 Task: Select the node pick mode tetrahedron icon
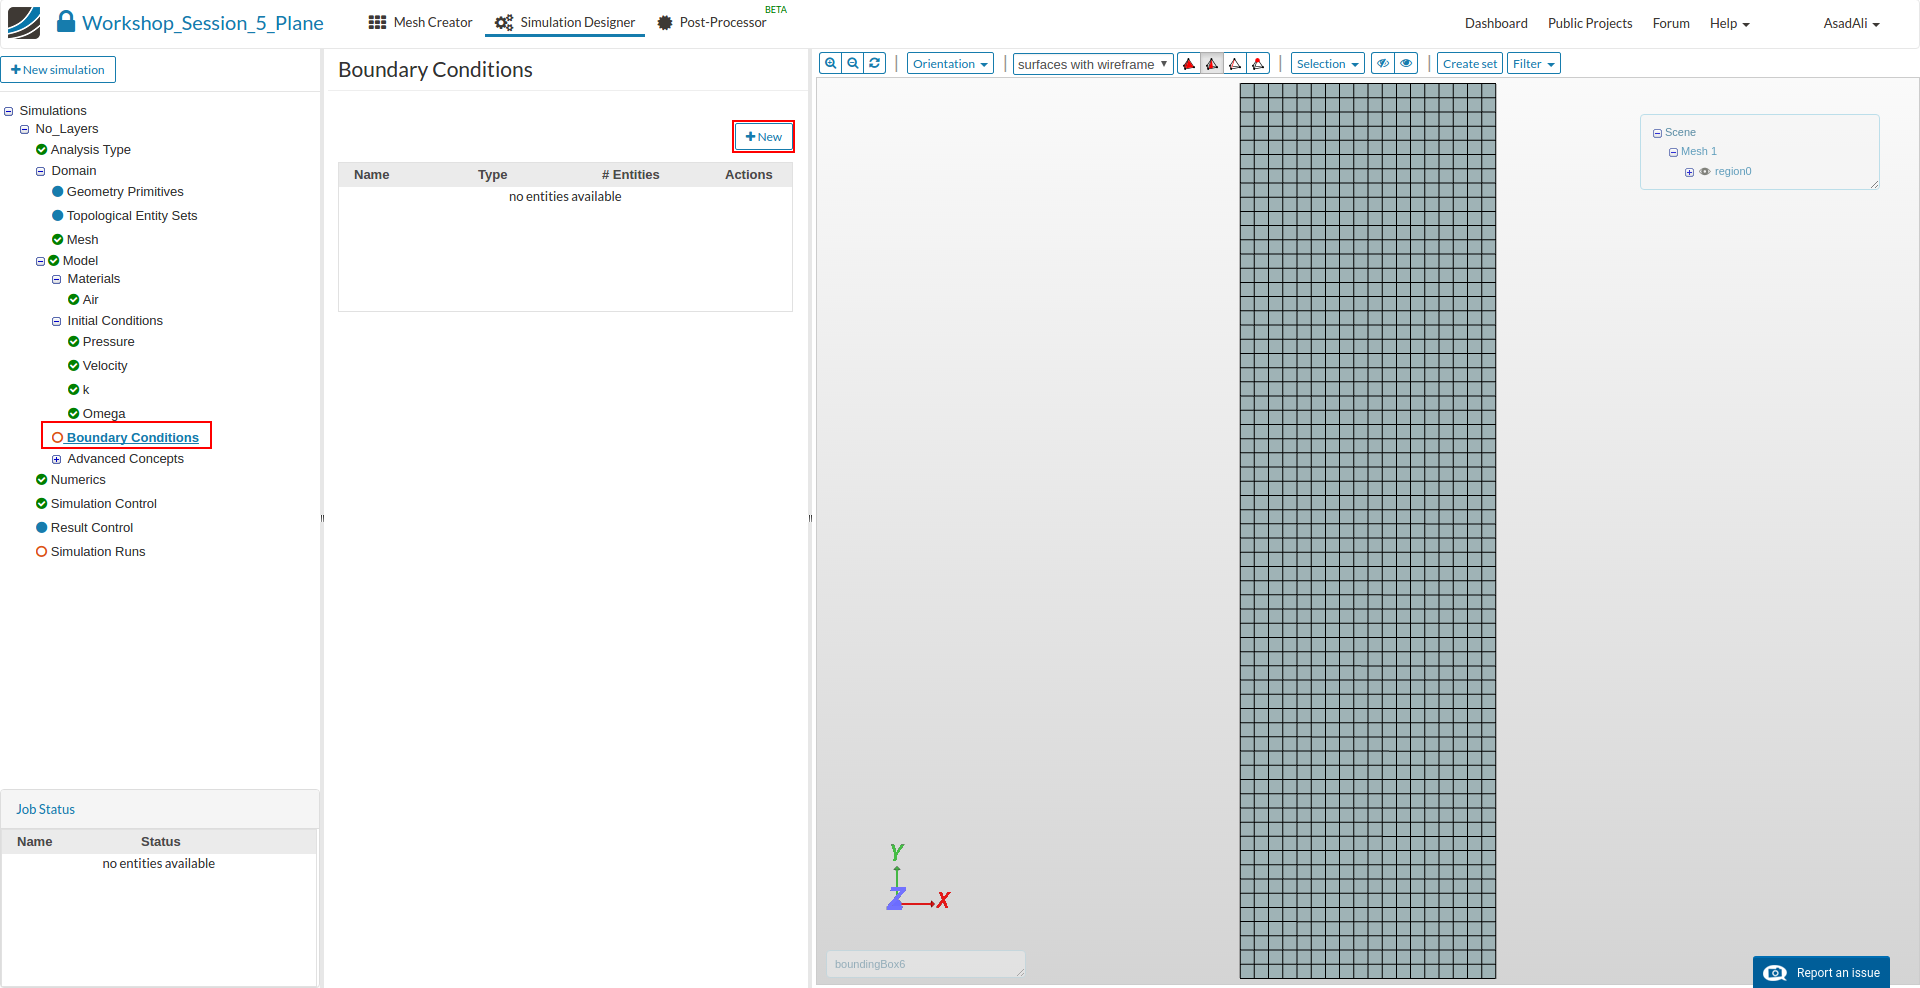point(1258,64)
